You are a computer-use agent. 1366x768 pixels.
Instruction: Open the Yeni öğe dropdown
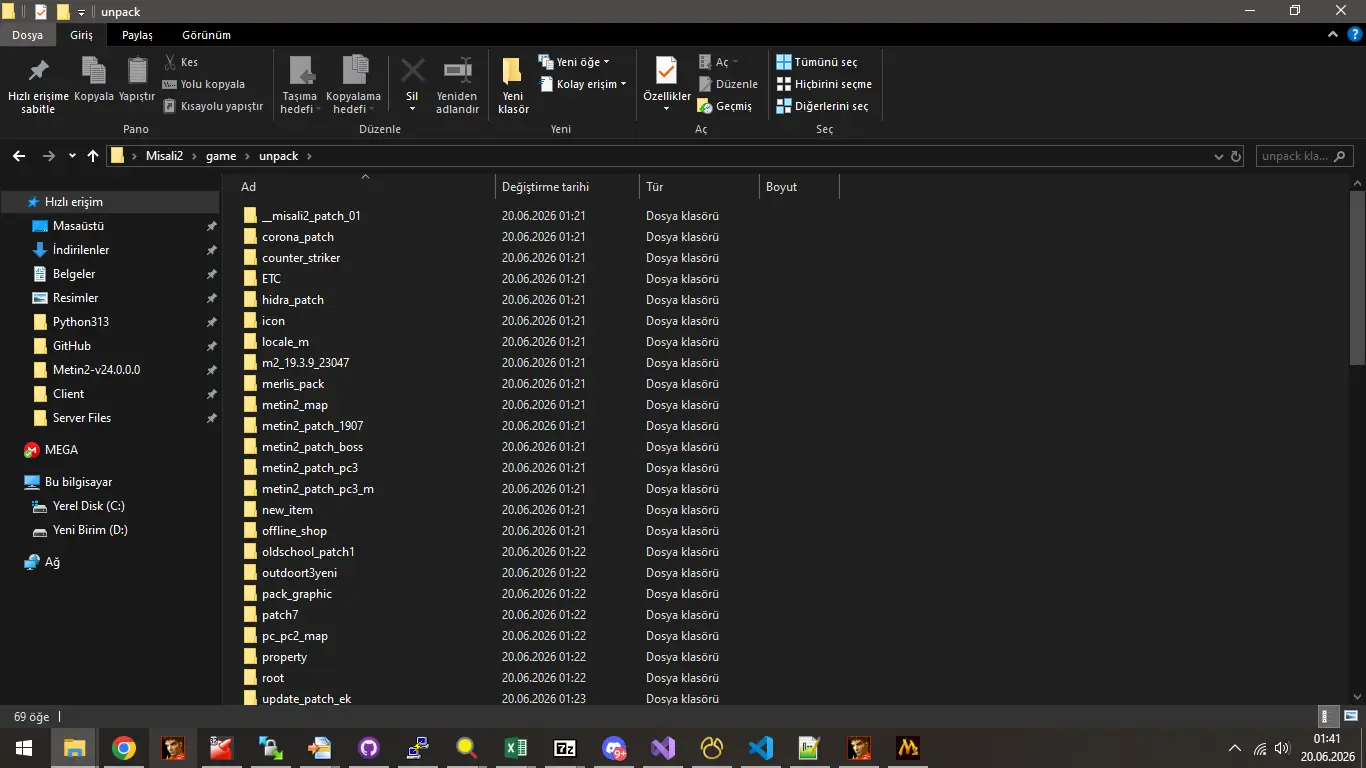tap(574, 62)
